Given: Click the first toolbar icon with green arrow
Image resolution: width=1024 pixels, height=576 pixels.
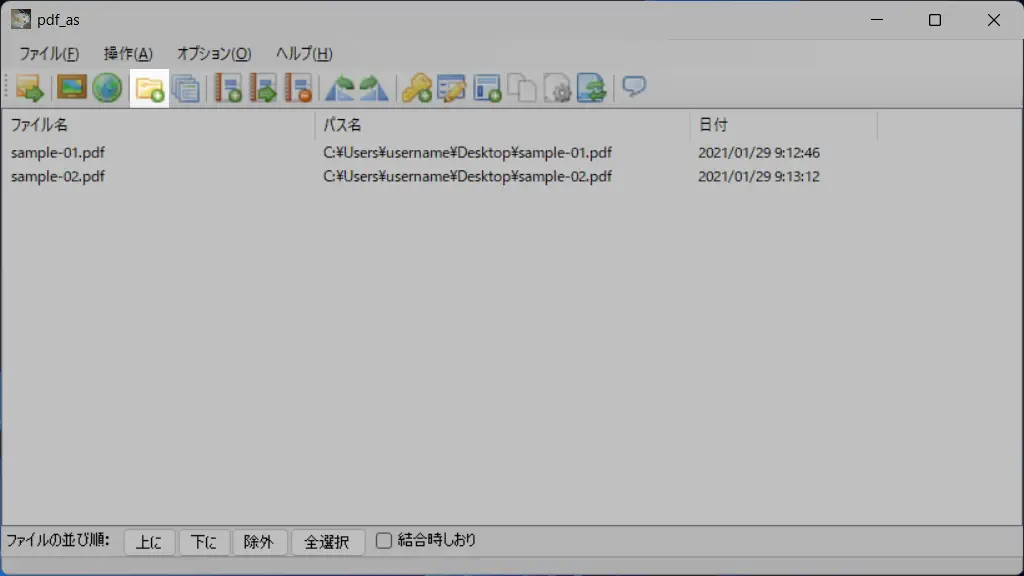Looking at the screenshot, I should pos(29,88).
